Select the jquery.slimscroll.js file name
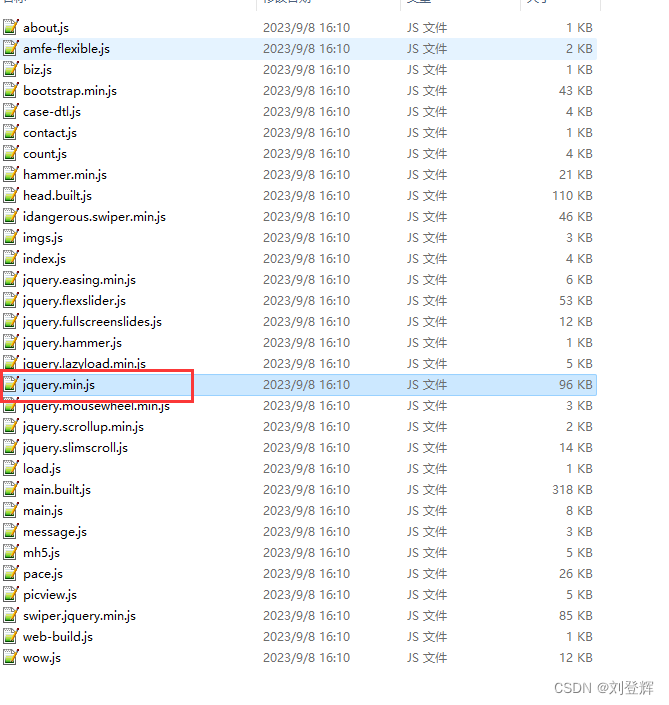The height and width of the screenshot is (705, 669). [x=76, y=448]
